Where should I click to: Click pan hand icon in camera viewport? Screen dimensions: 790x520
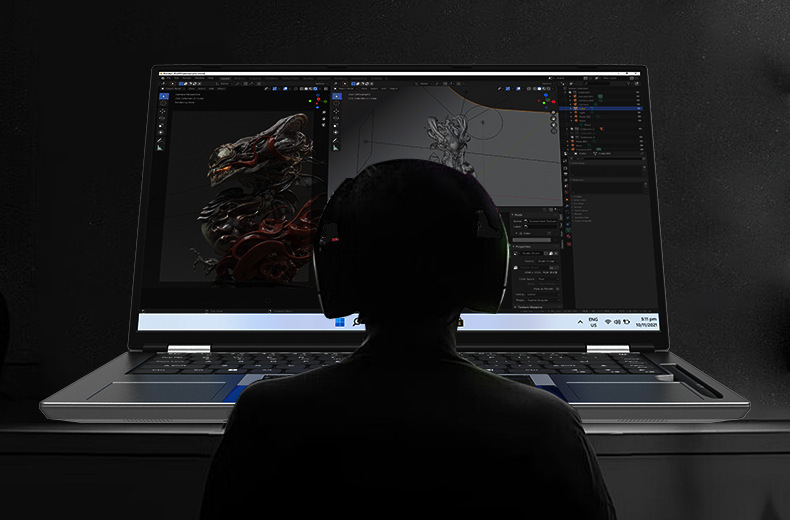[x=324, y=119]
